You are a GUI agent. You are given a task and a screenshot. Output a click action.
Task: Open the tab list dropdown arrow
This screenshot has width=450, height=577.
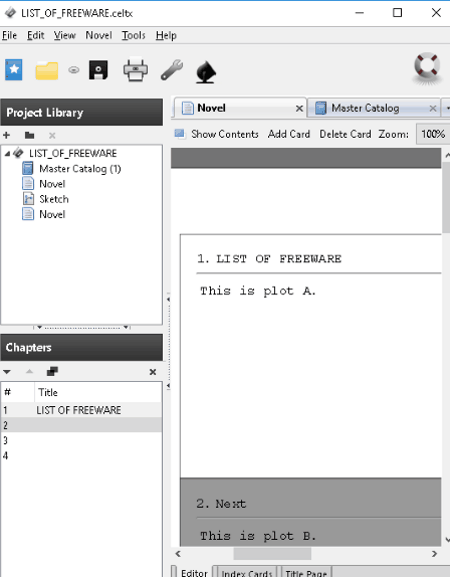[x=447, y=108]
